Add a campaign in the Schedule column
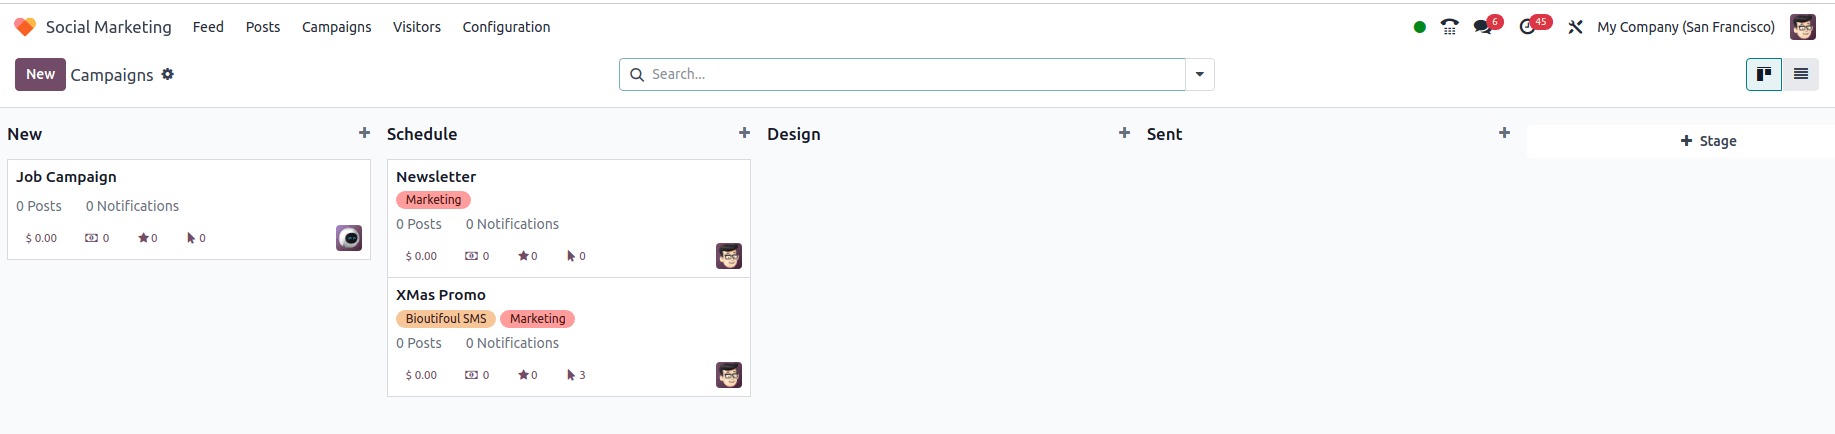This screenshot has height=434, width=1835. pyautogui.click(x=744, y=133)
